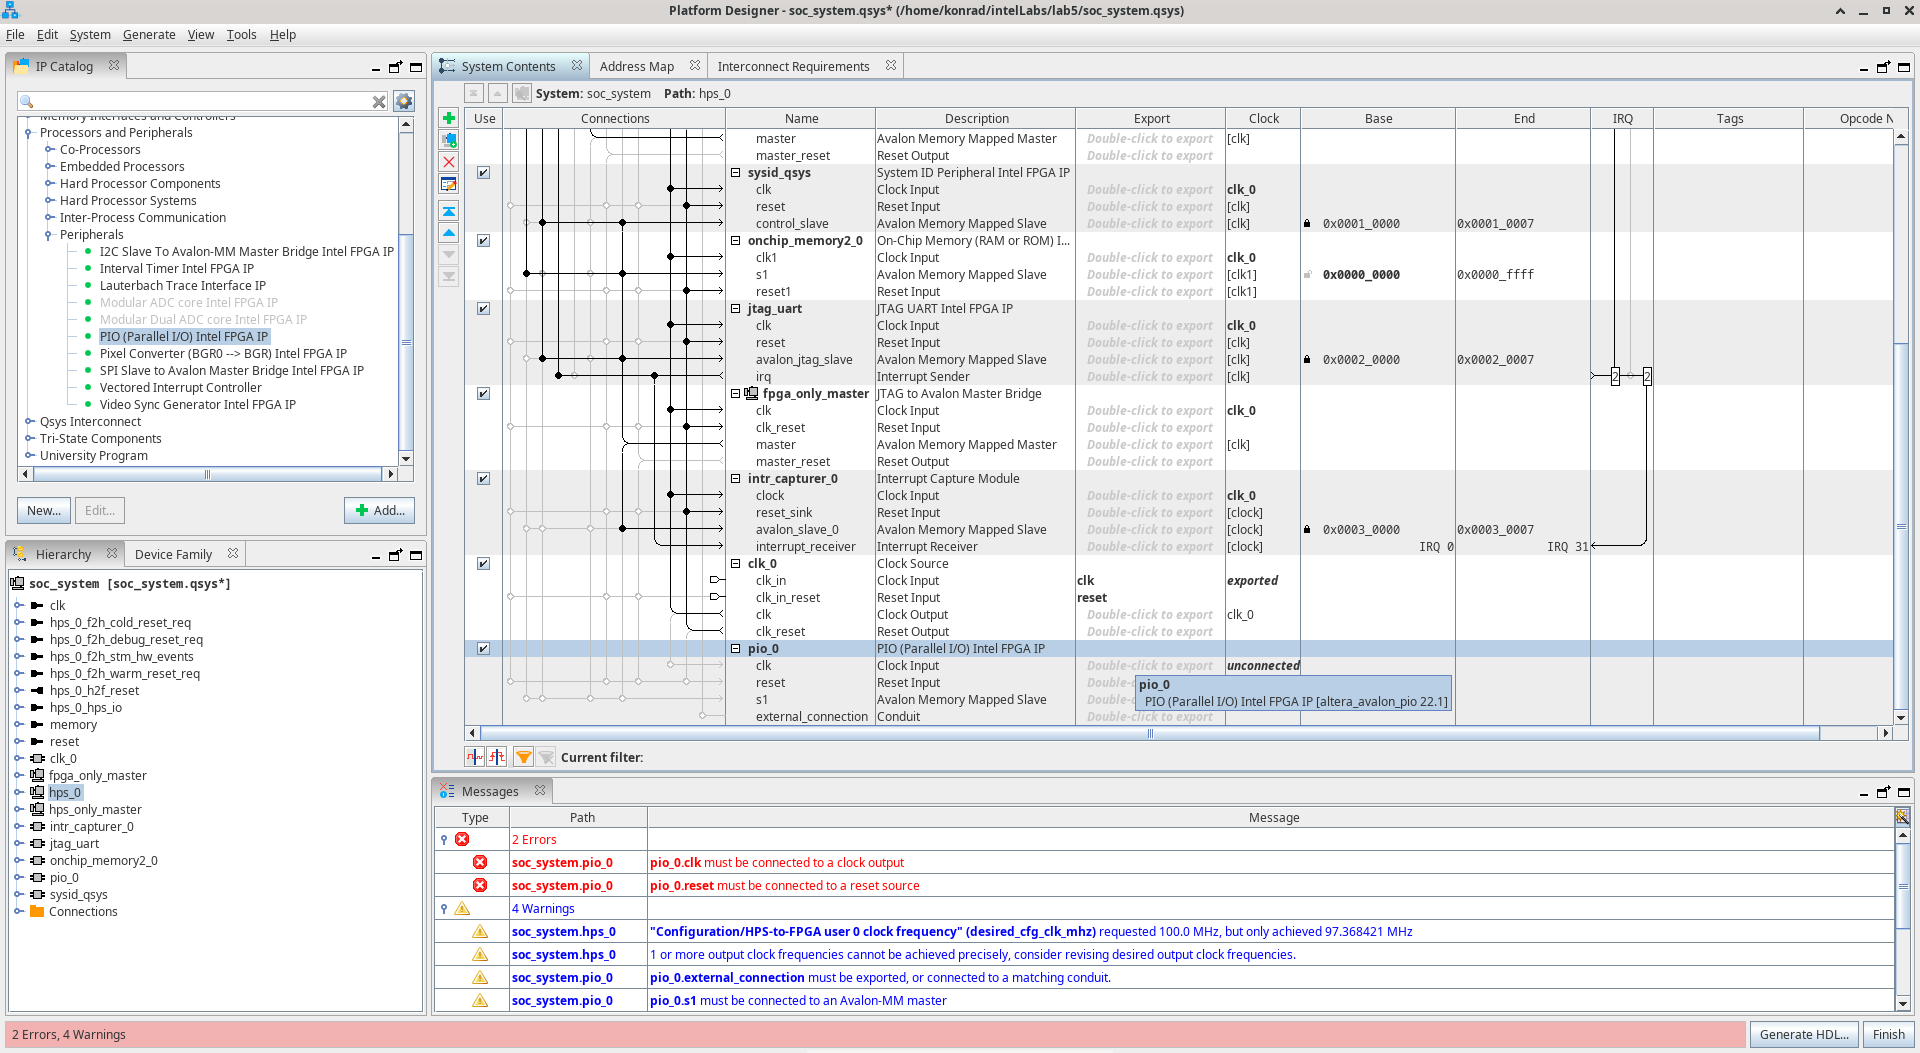The height and width of the screenshot is (1053, 1920).
Task: Open the edit parameters icon in side toolbar
Action: [x=449, y=184]
